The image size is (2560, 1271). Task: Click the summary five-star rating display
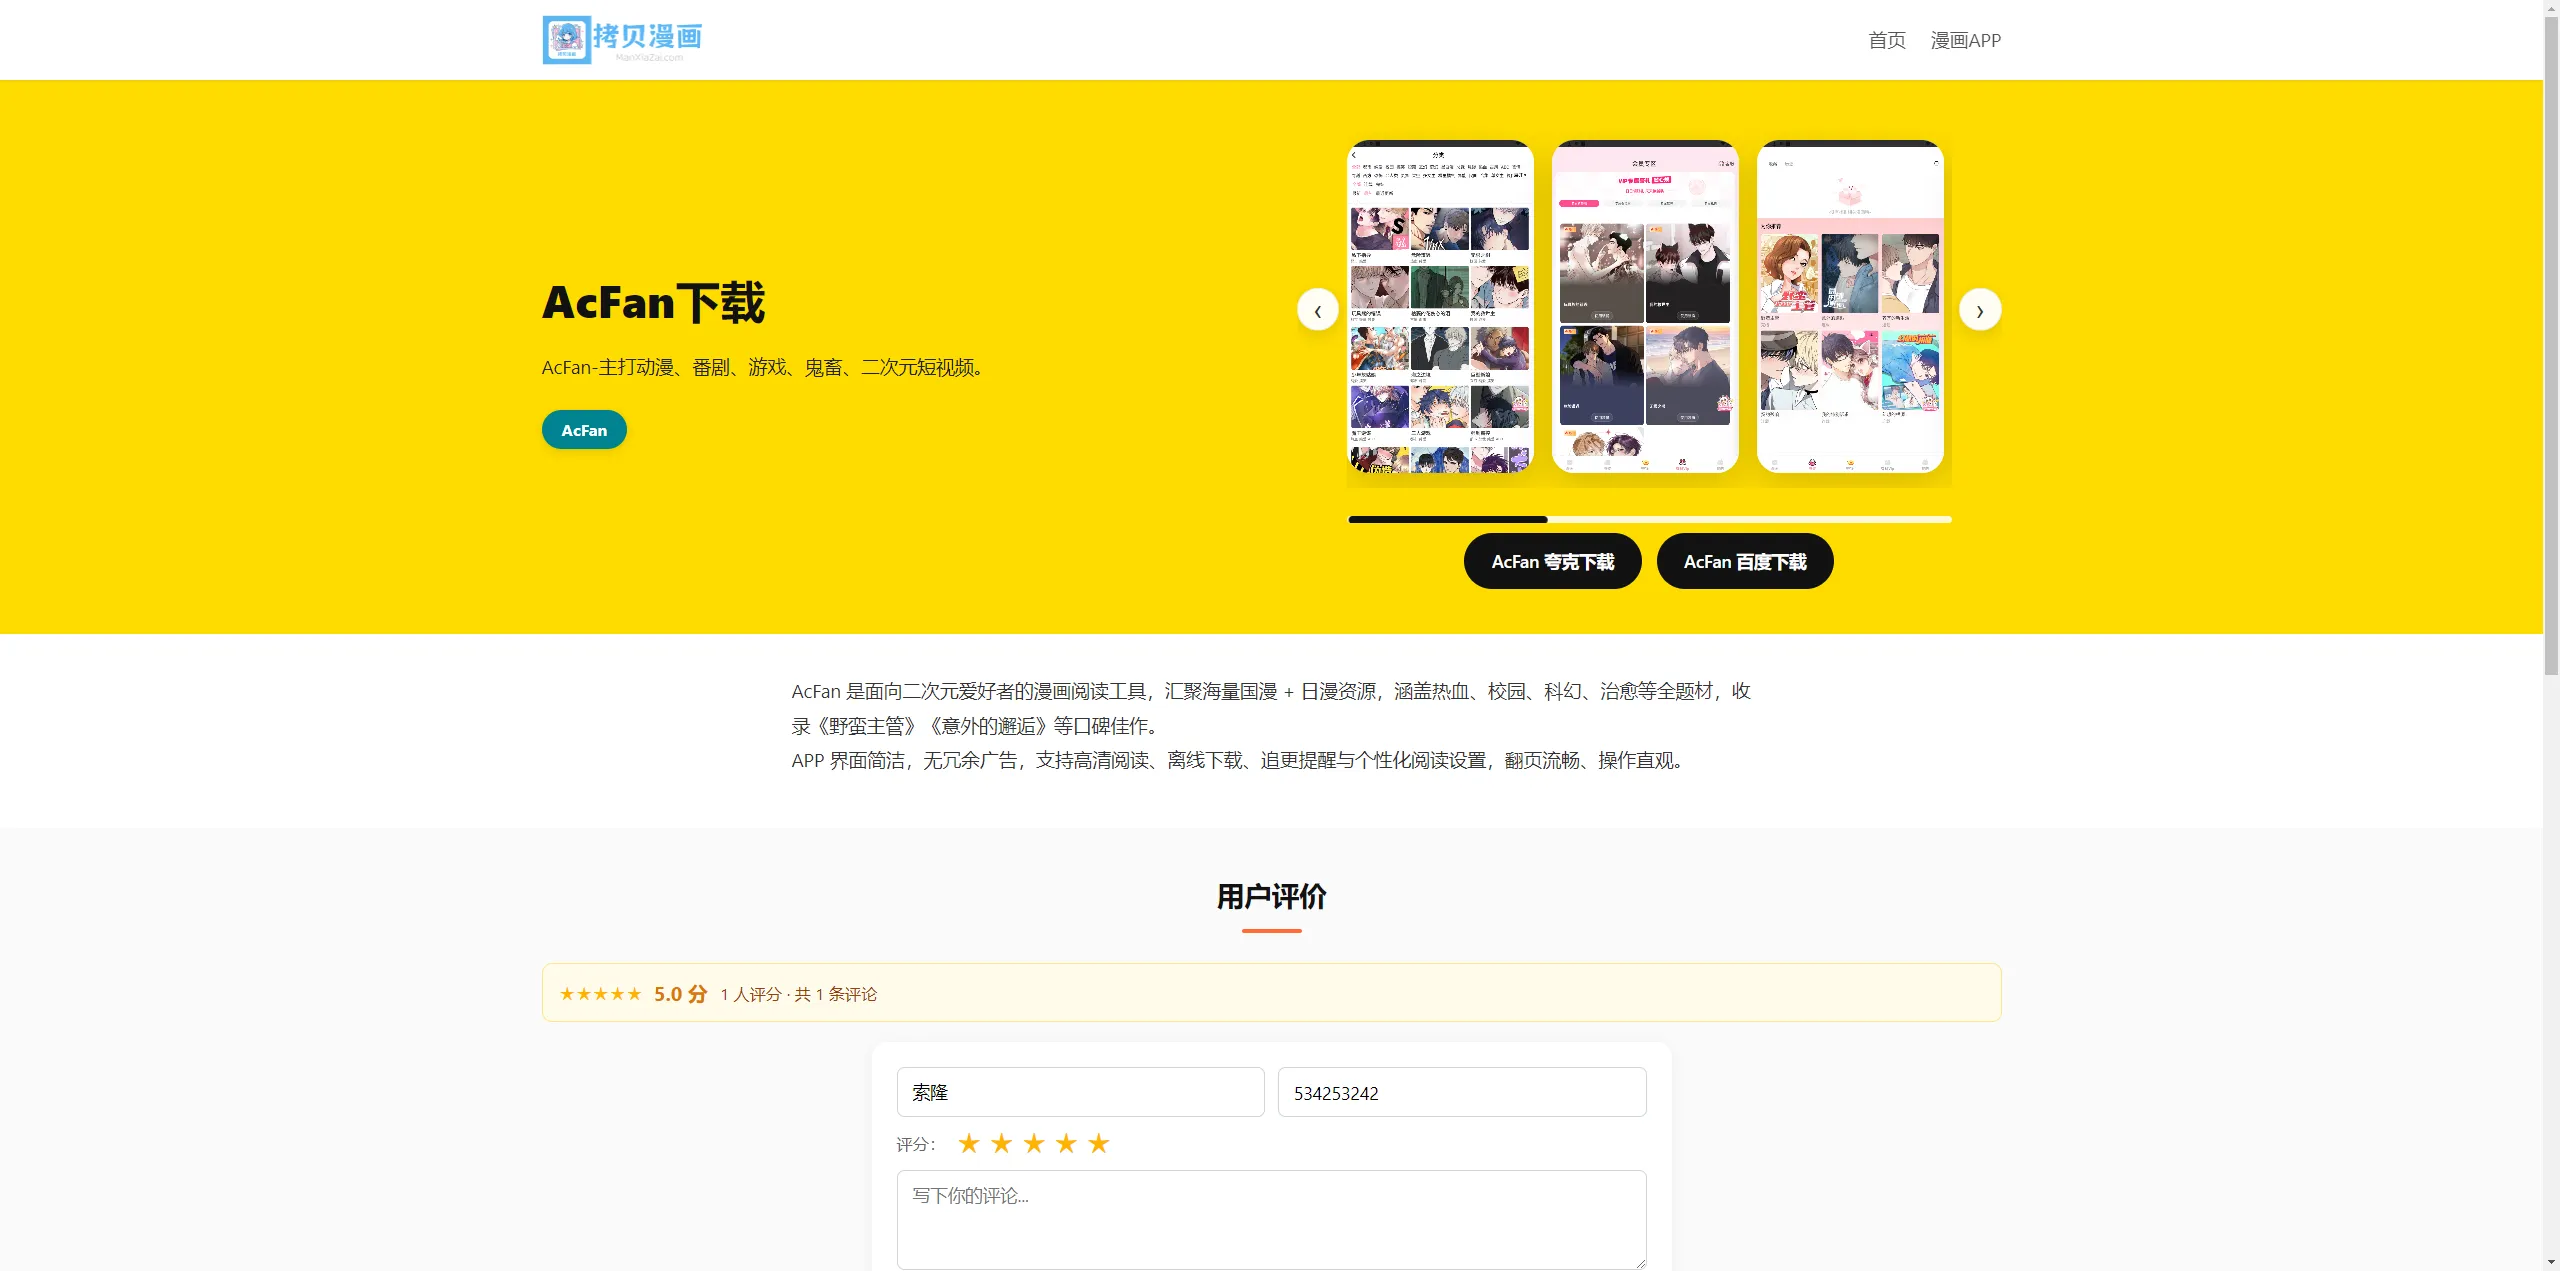[600, 994]
